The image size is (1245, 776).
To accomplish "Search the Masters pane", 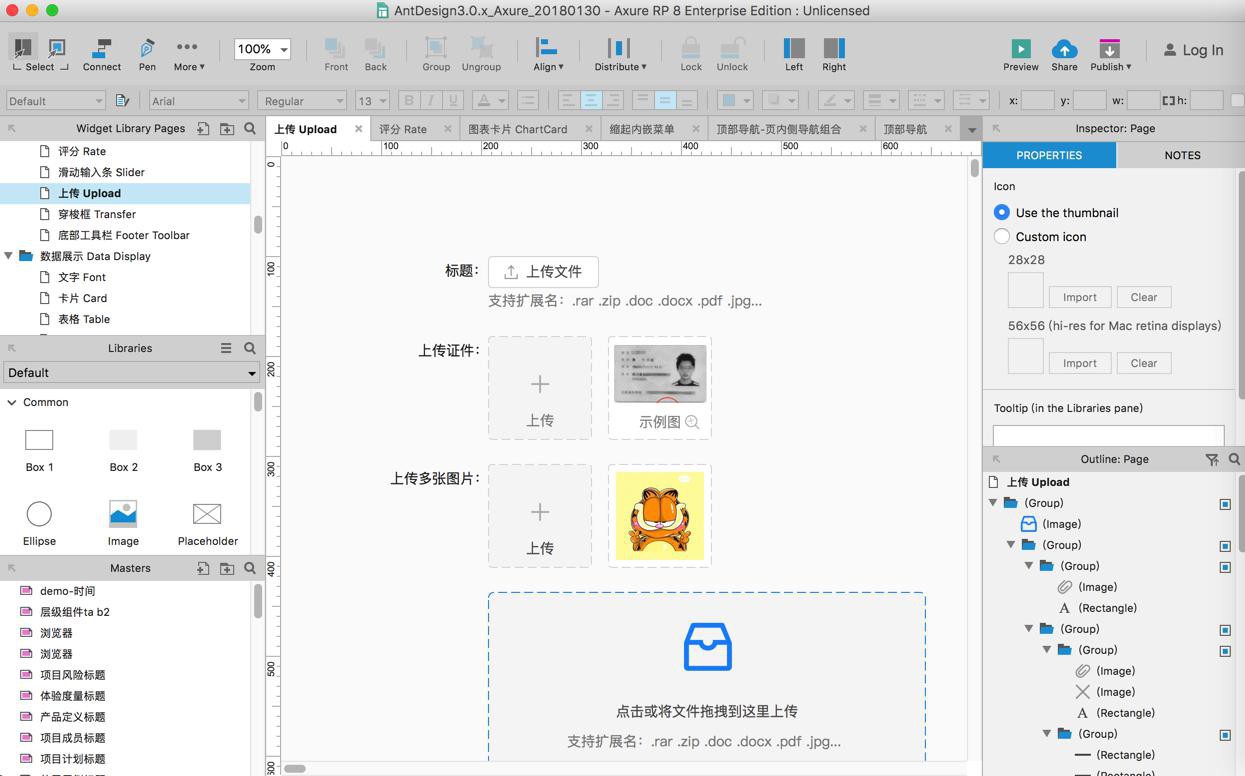I will click(250, 568).
